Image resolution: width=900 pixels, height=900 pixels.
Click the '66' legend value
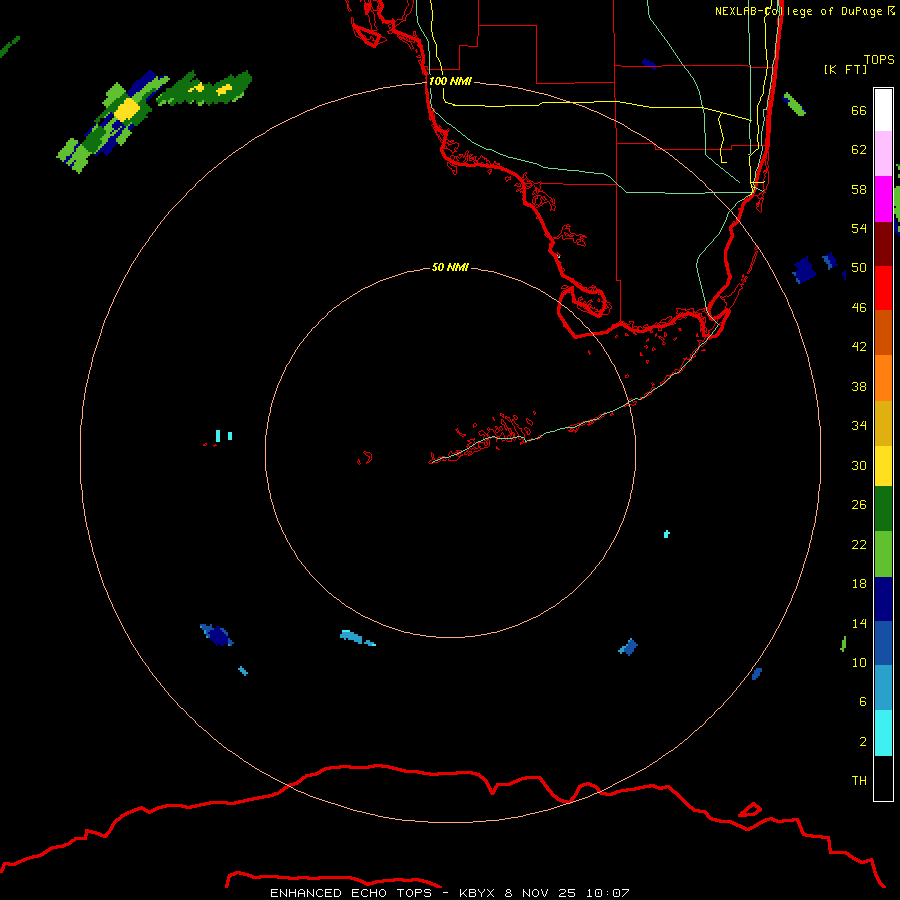[x=859, y=110]
